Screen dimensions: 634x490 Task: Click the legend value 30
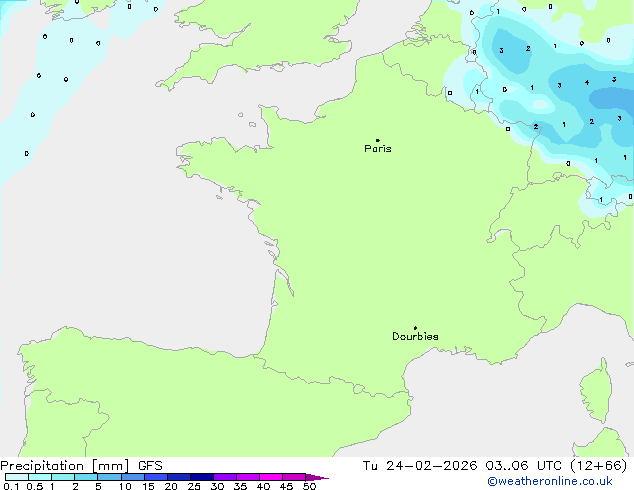(x=217, y=486)
